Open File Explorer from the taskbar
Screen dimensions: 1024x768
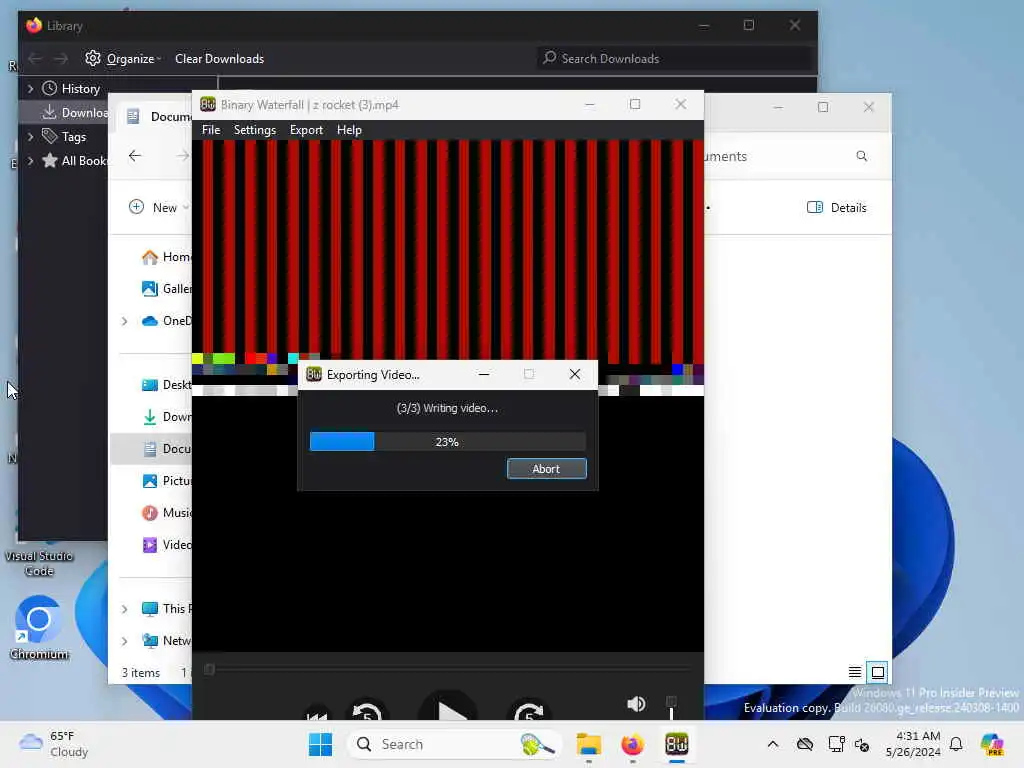click(x=588, y=744)
